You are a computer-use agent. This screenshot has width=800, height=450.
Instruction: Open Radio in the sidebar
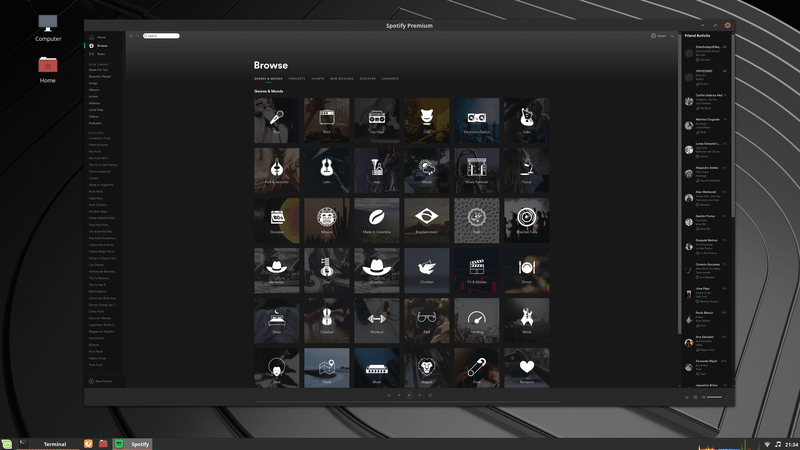101,54
